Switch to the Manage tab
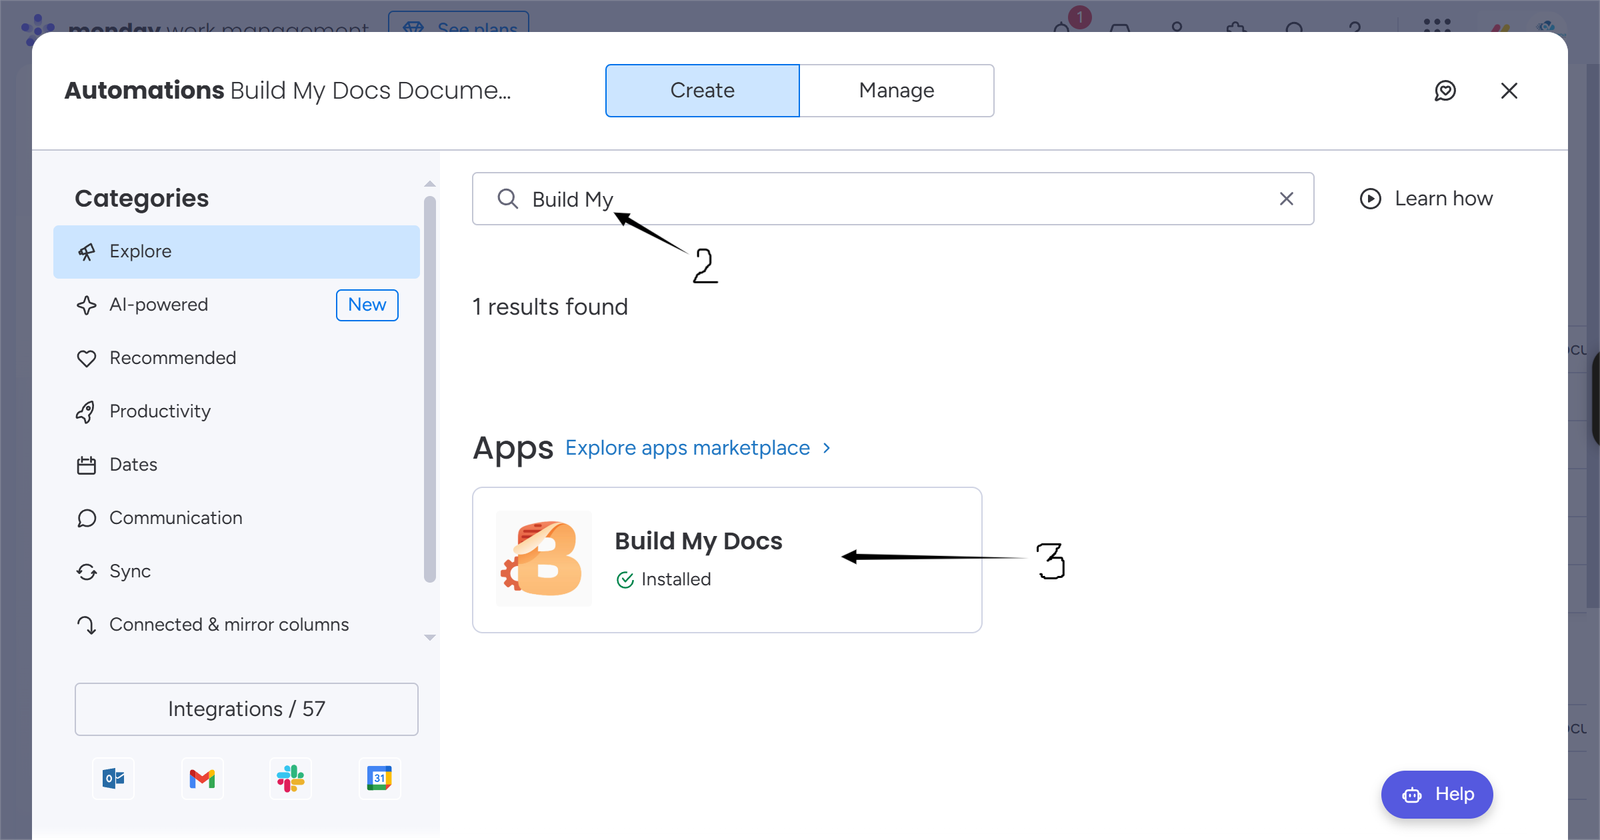The height and width of the screenshot is (840, 1600). point(897,91)
